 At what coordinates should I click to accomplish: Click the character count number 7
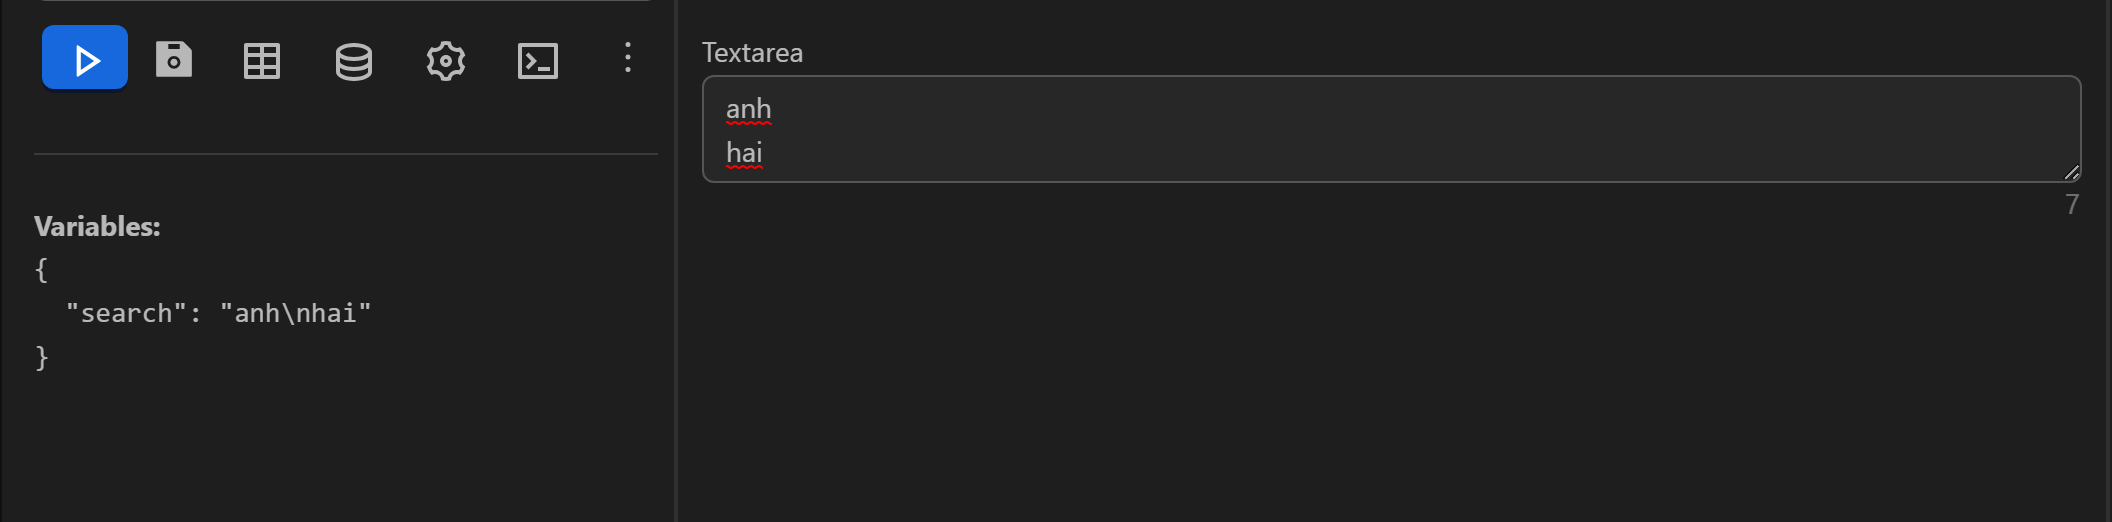click(x=2072, y=205)
